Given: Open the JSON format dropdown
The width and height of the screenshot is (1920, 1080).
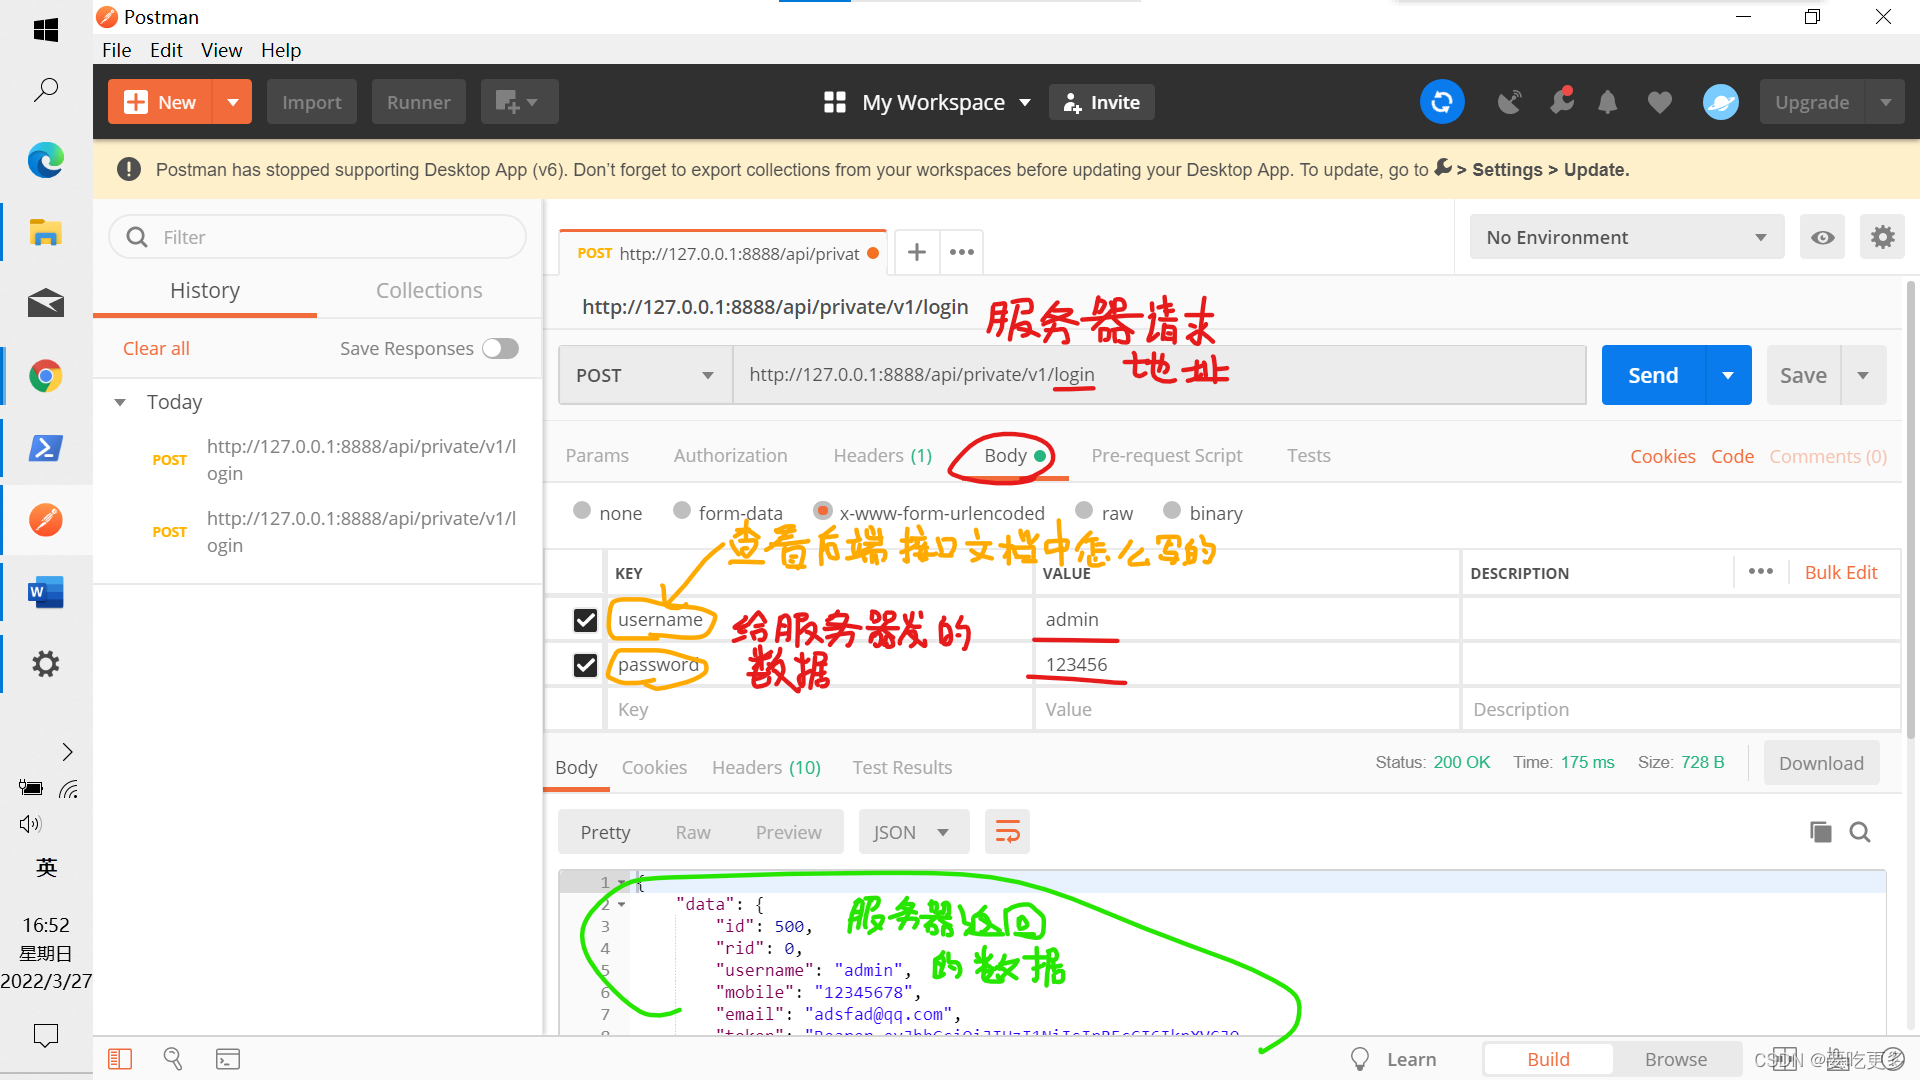Looking at the screenshot, I should point(912,832).
